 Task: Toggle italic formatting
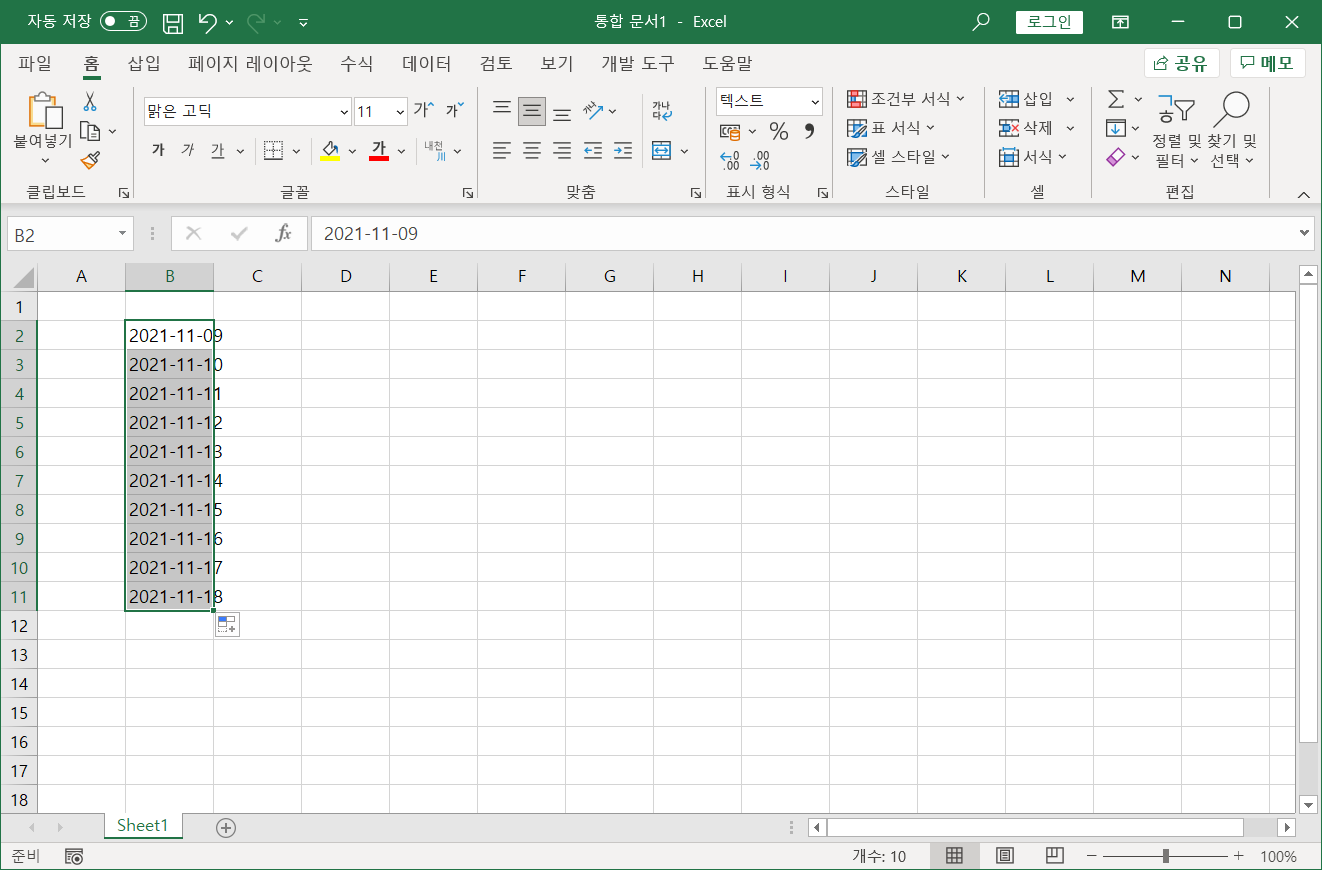click(188, 151)
